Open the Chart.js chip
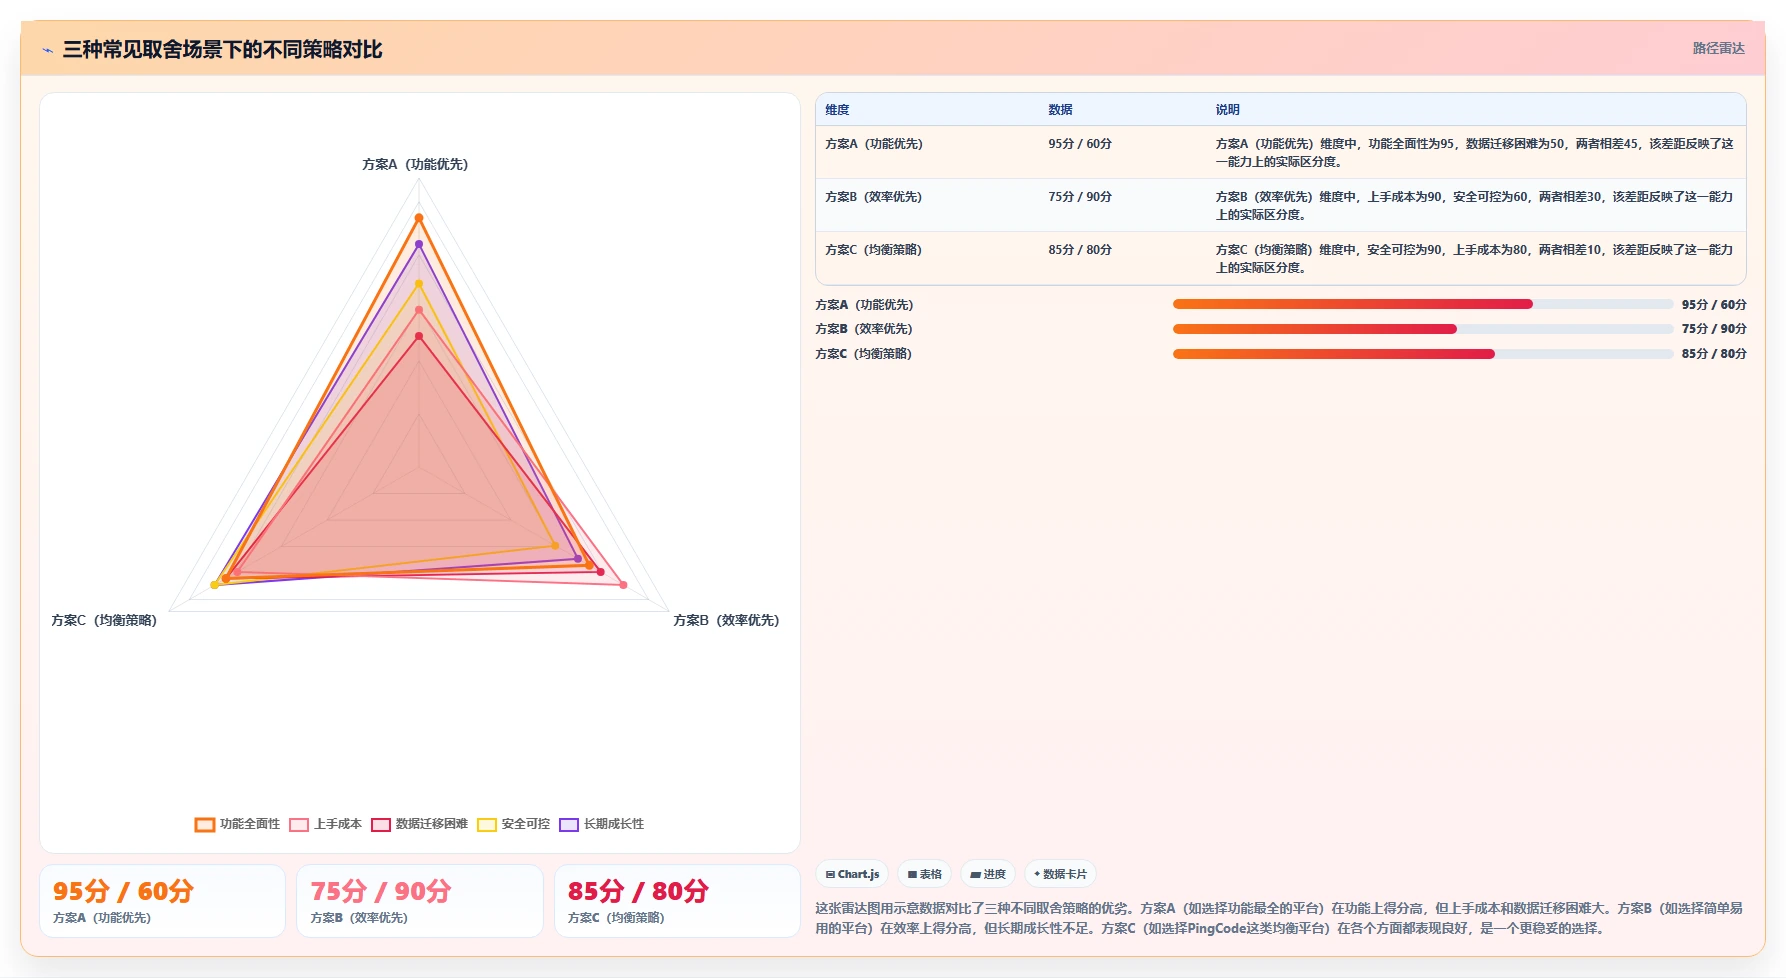 852,874
